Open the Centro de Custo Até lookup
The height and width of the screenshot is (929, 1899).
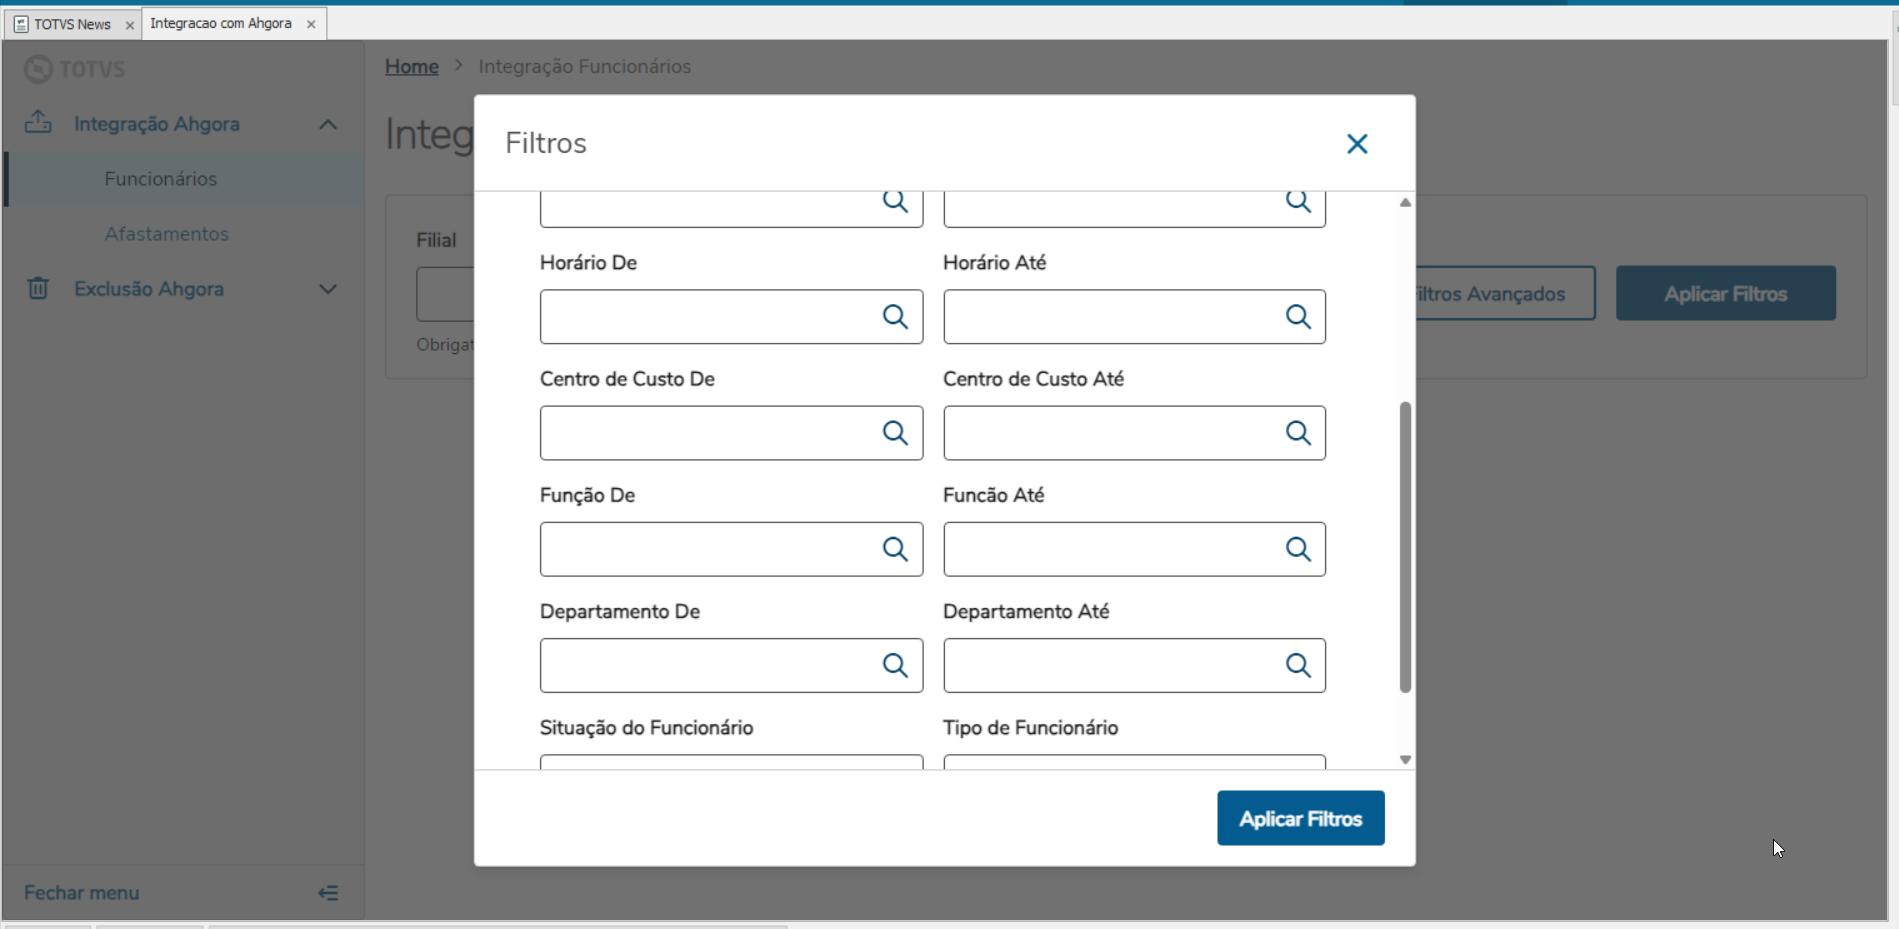[1298, 433]
